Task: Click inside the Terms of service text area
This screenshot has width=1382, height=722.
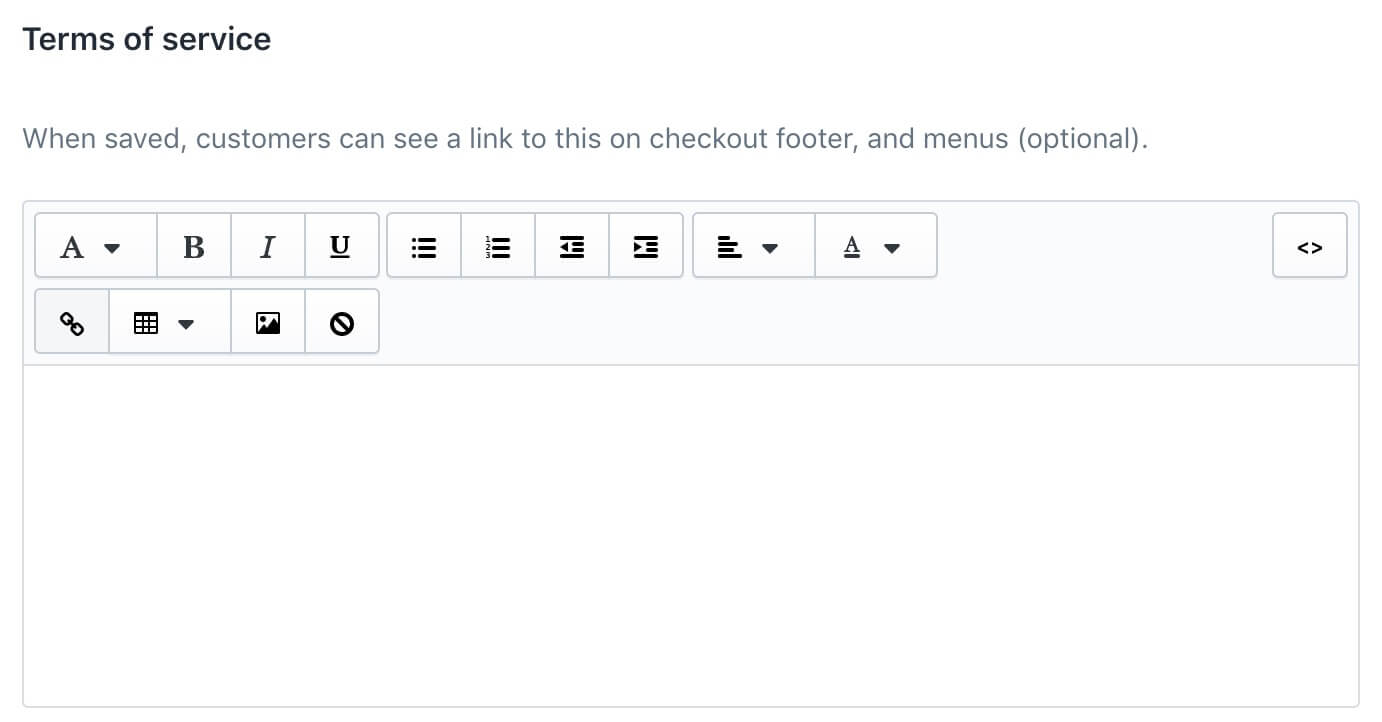Action: pyautogui.click(x=691, y=536)
